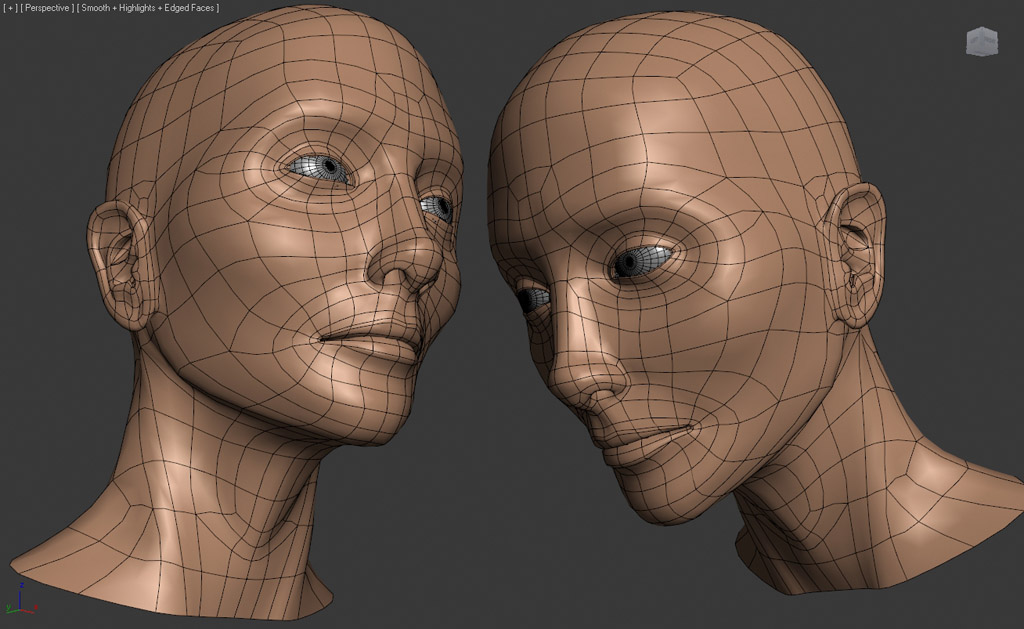This screenshot has width=1024, height=629.
Task: Click the left head's far small eye
Action: [x=437, y=207]
